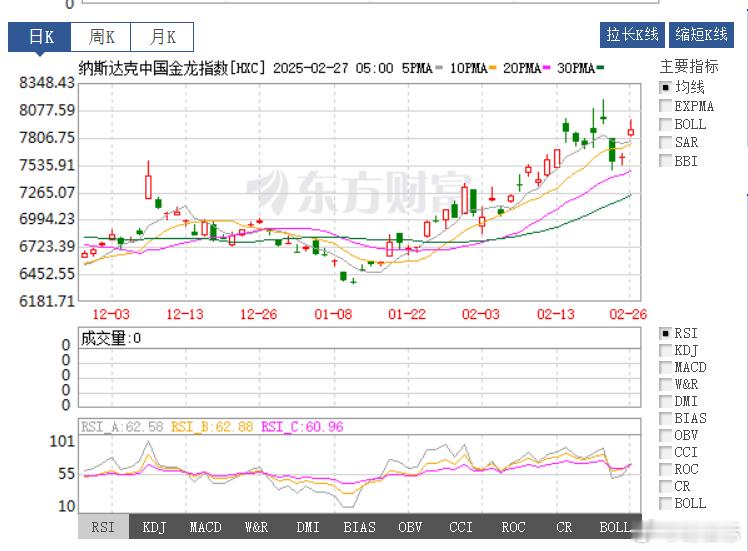Click the latest red candlestick at 02-26
Screen dimensions: 748x551
pyautogui.click(x=631, y=130)
